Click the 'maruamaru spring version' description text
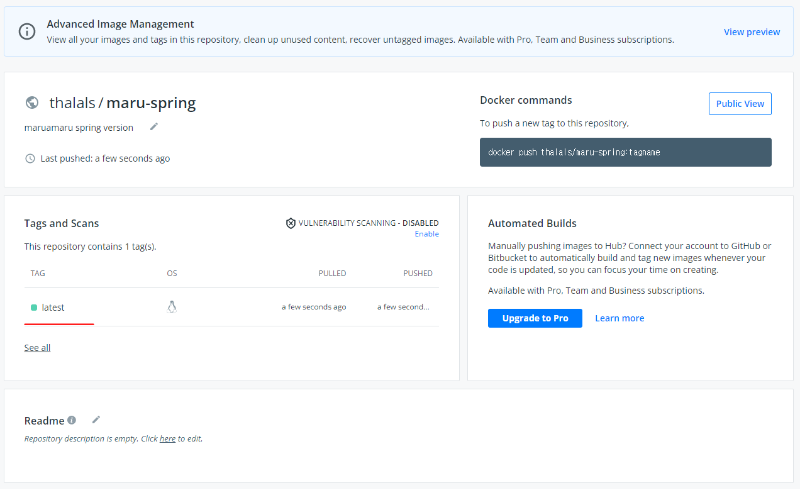This screenshot has height=489, width=800. point(79,128)
